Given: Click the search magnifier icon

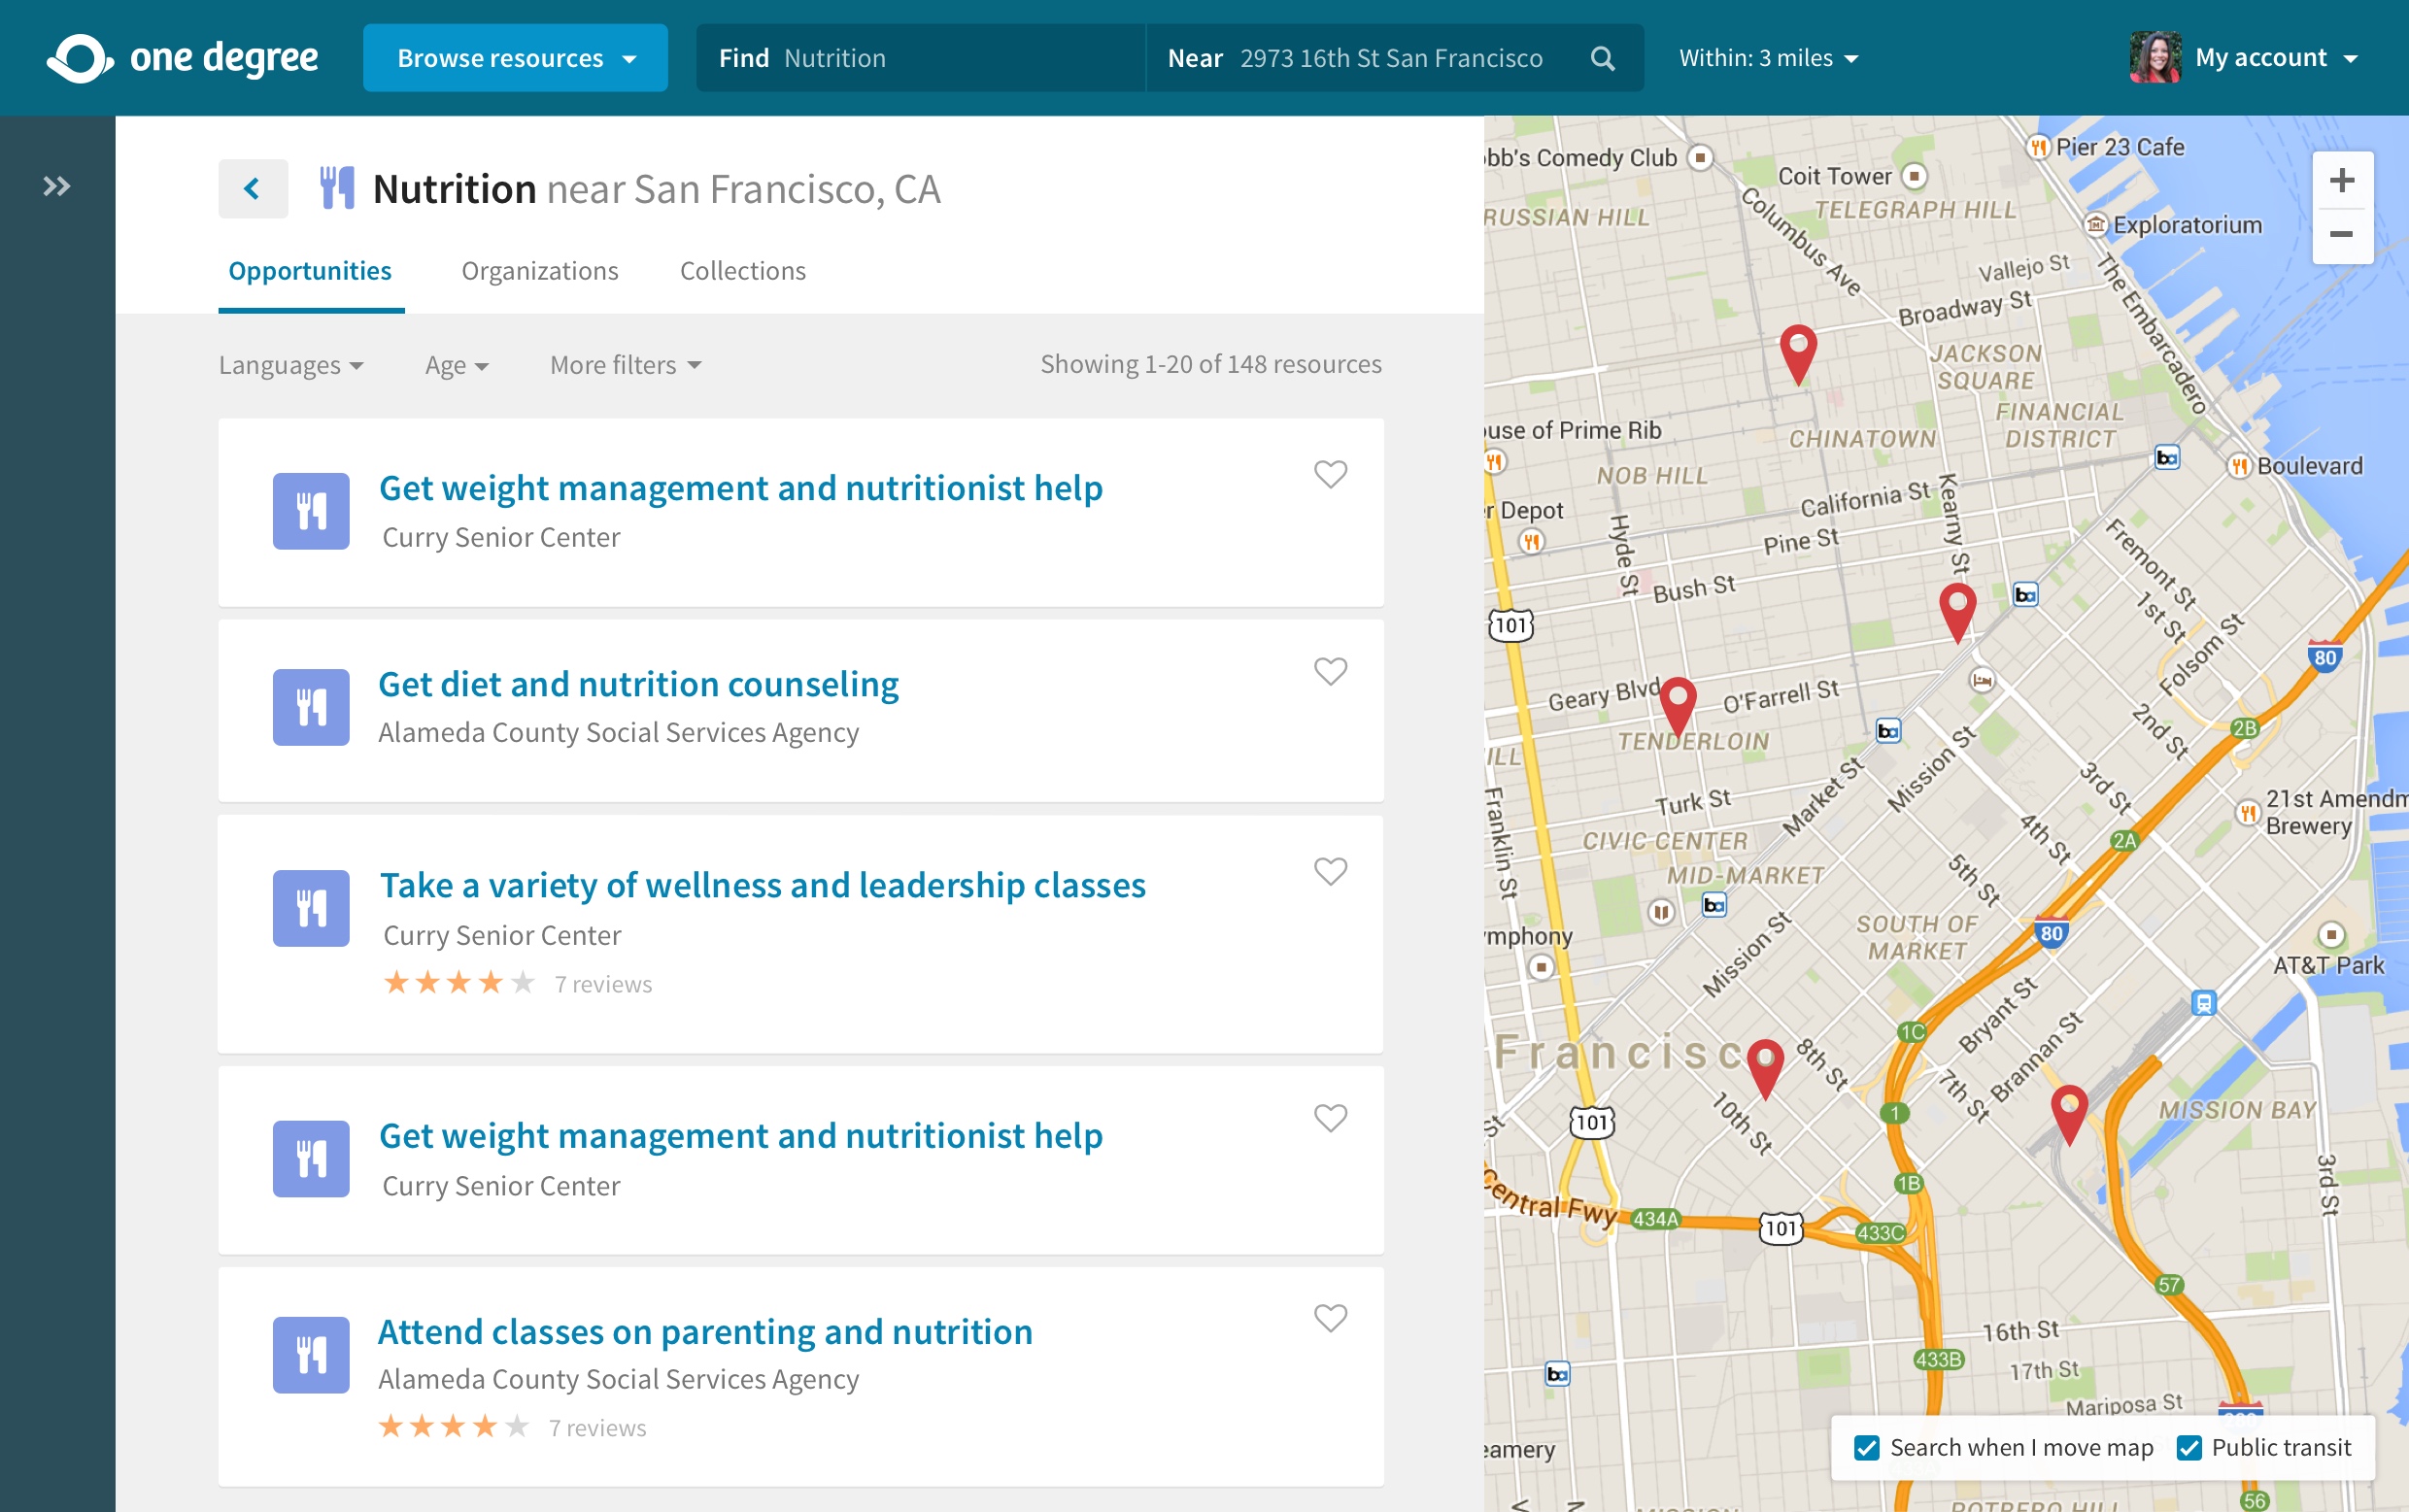Looking at the screenshot, I should pyautogui.click(x=1602, y=58).
